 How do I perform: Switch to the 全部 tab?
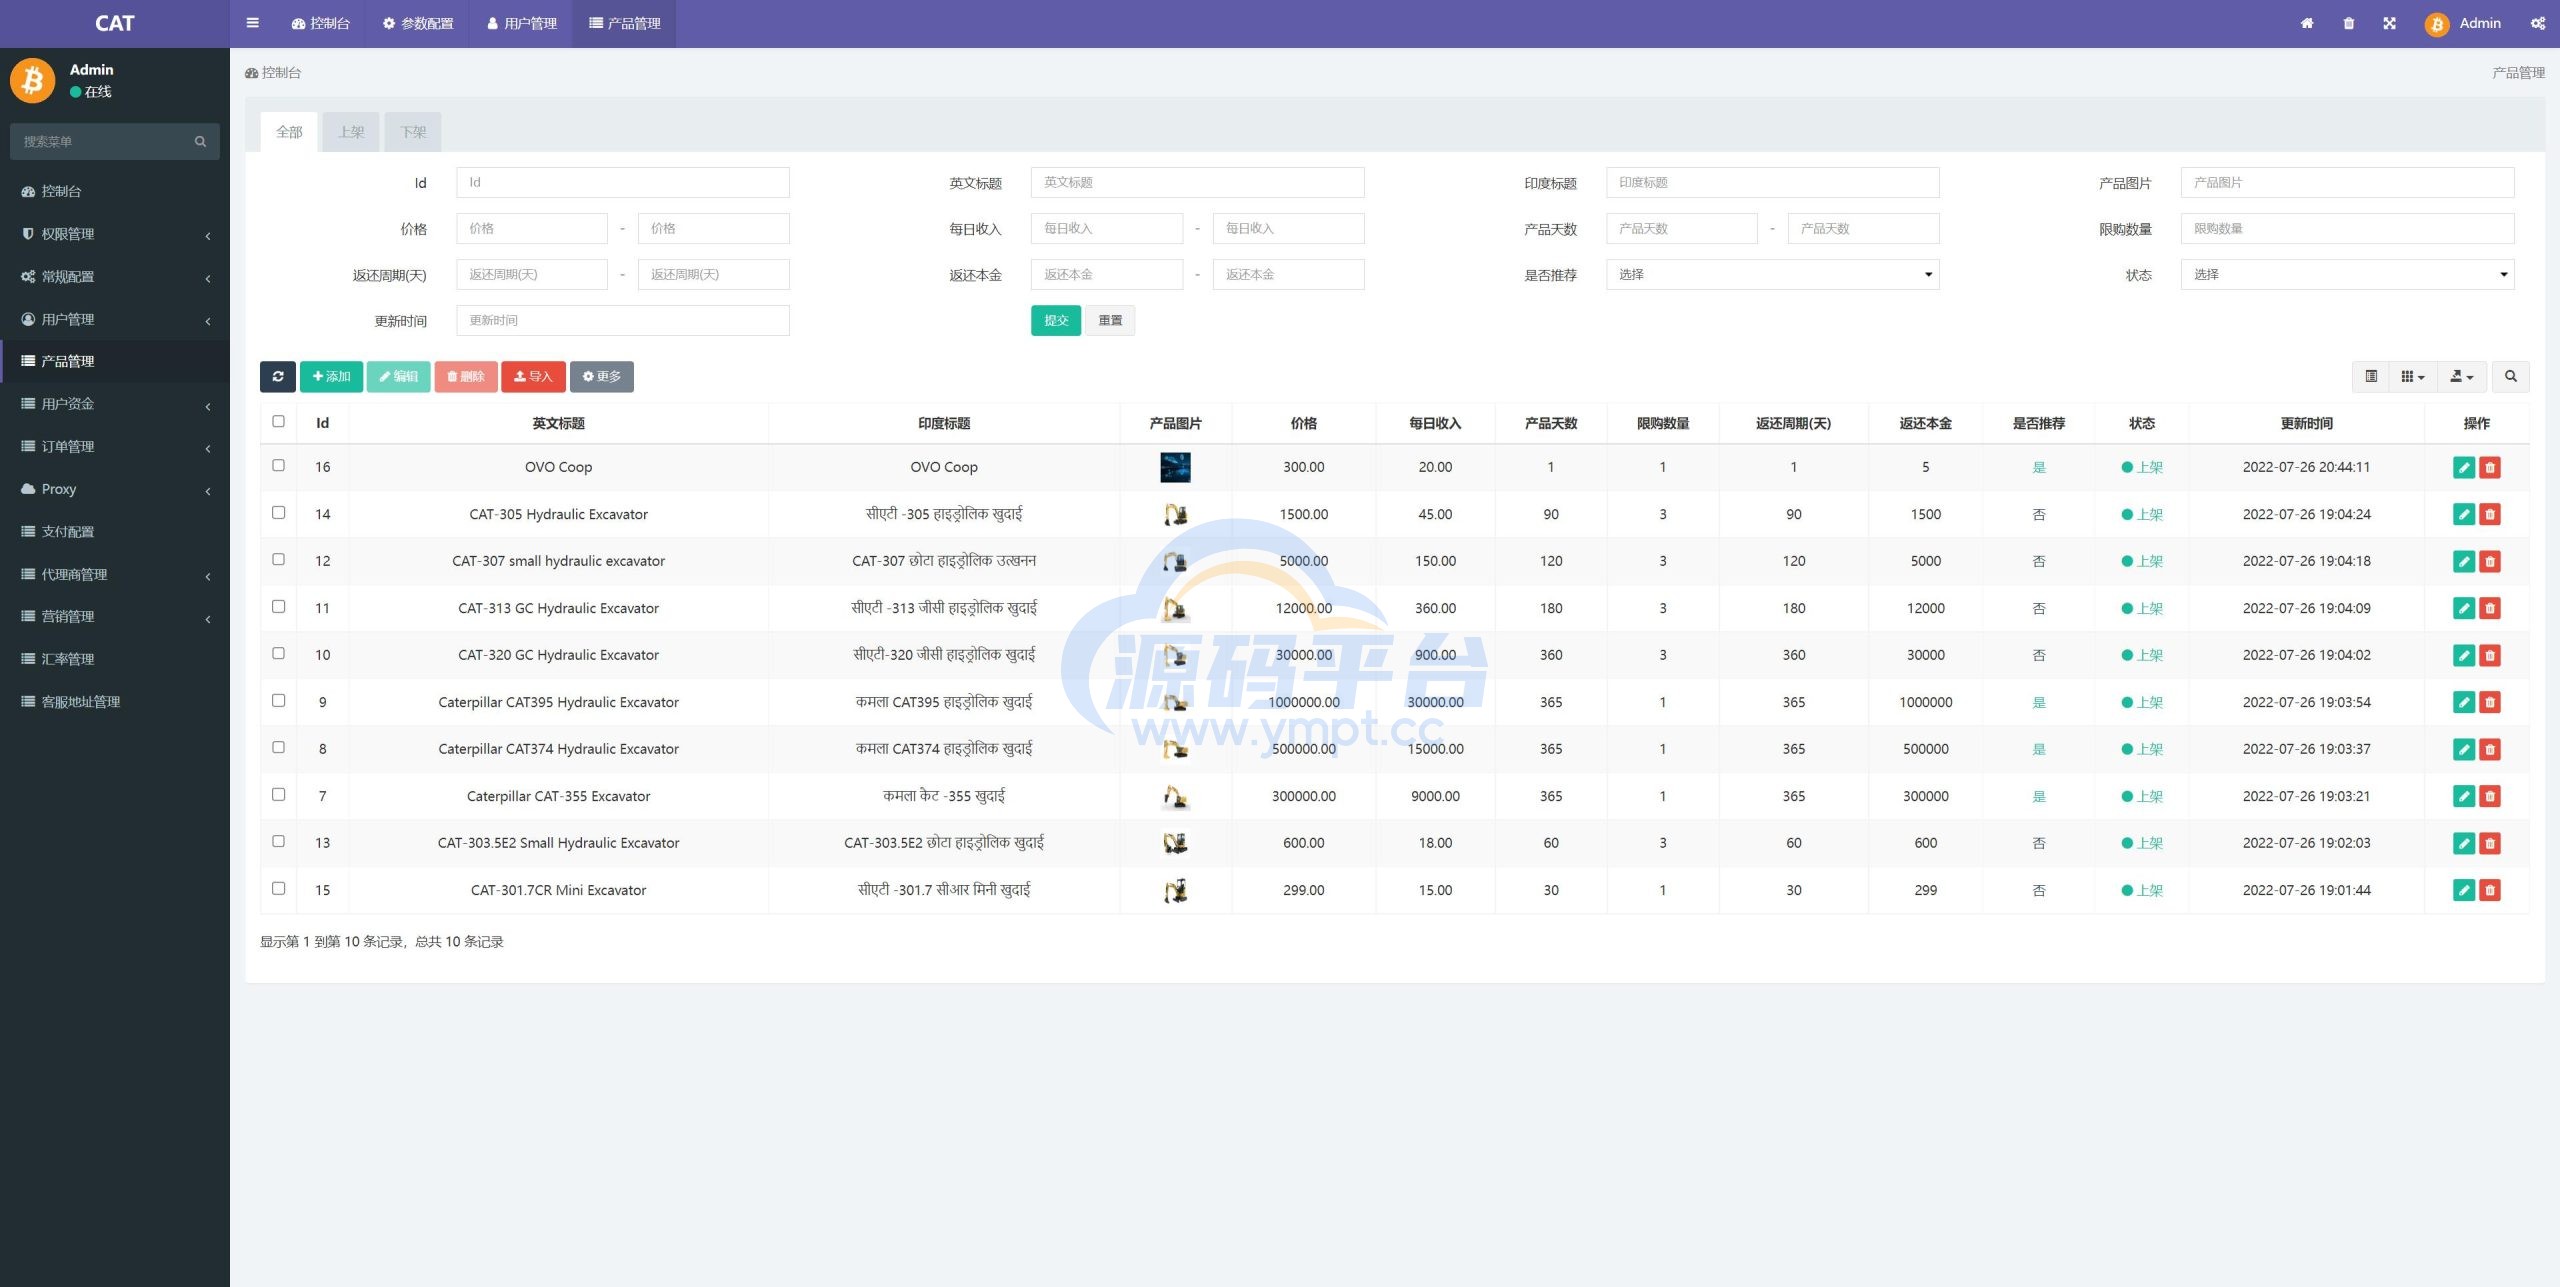point(289,132)
